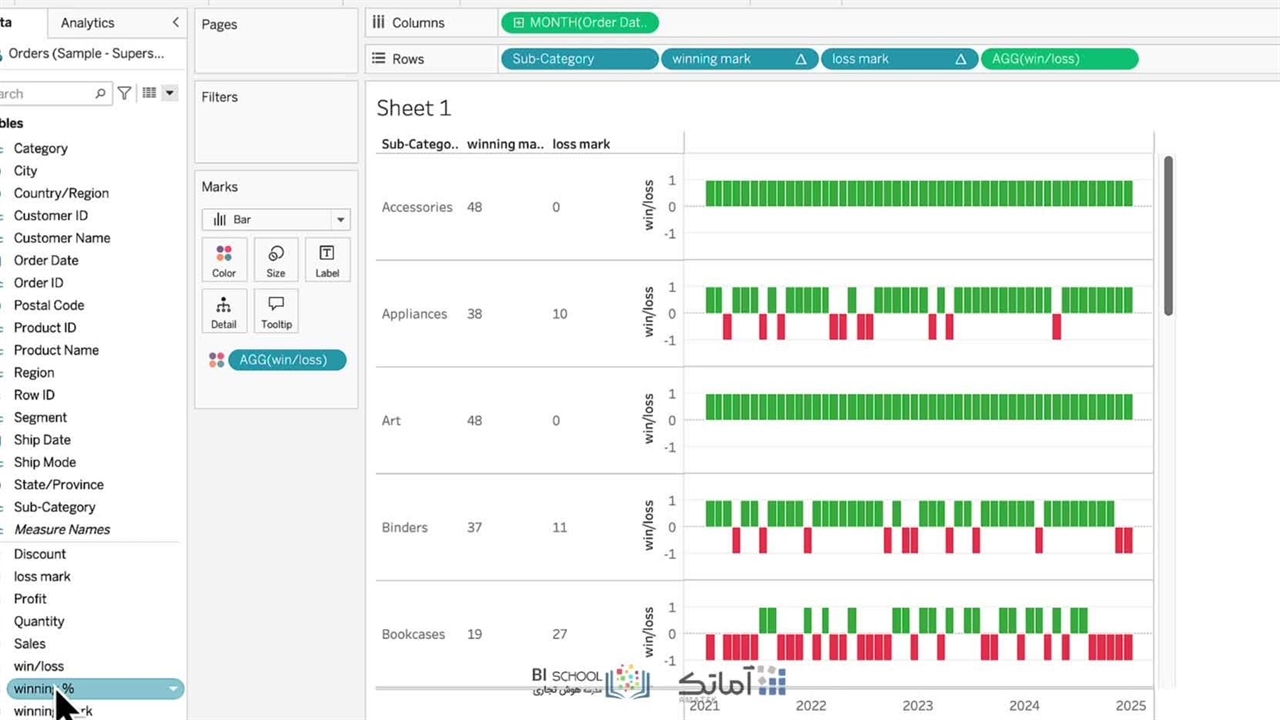The width and height of the screenshot is (1280, 720).
Task: Click the Detail marks card button
Action: point(224,311)
